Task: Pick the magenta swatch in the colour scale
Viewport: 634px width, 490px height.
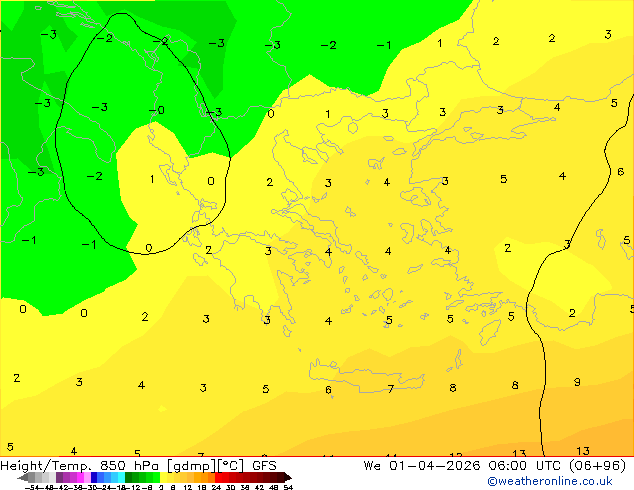Action: (80, 477)
